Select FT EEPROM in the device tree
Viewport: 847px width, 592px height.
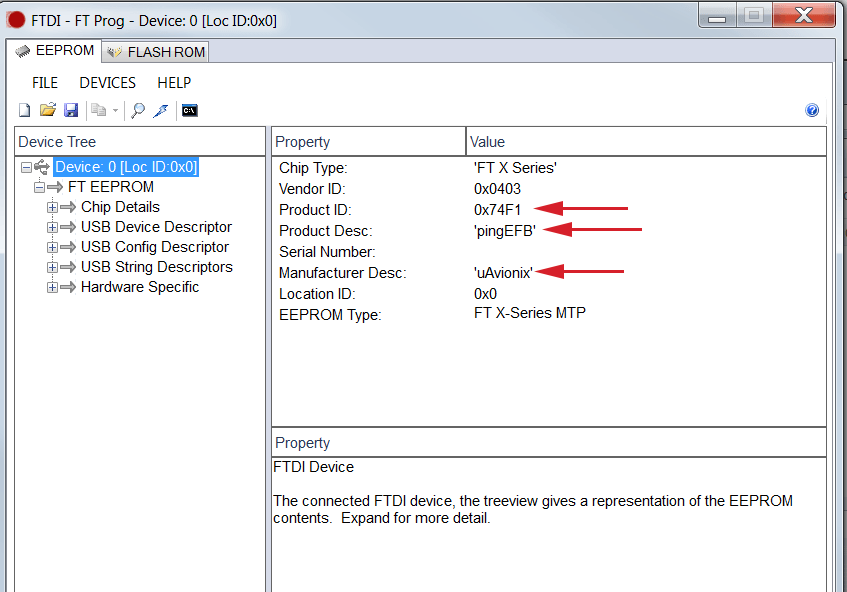tap(111, 187)
